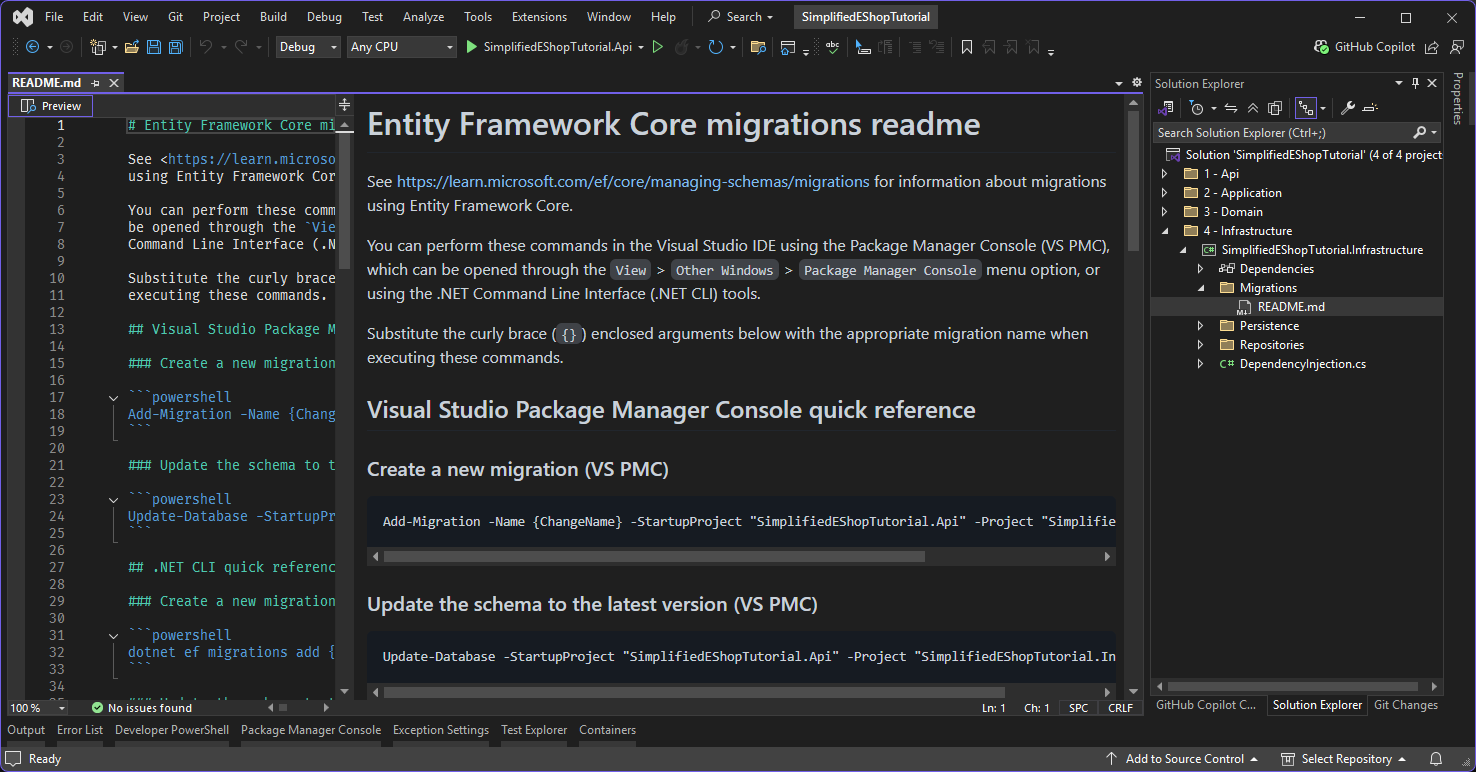This screenshot has height=772, width=1476.
Task: Open the Extensions menu
Action: click(x=539, y=17)
